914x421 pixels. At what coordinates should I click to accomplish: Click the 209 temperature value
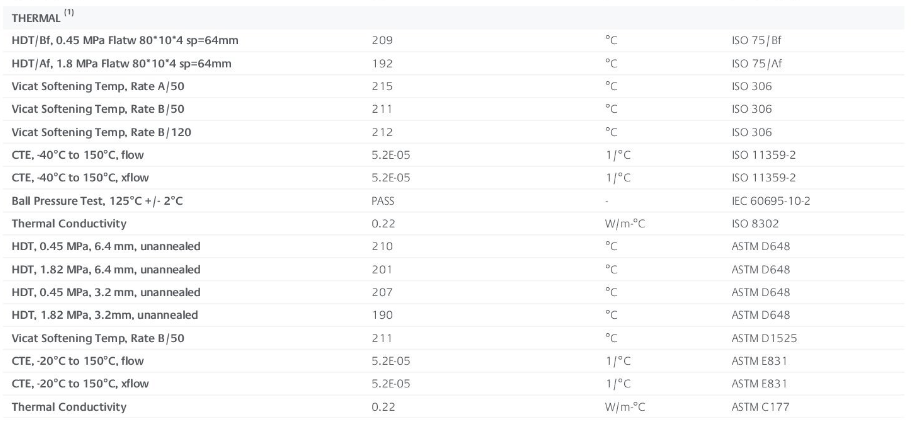pos(382,40)
